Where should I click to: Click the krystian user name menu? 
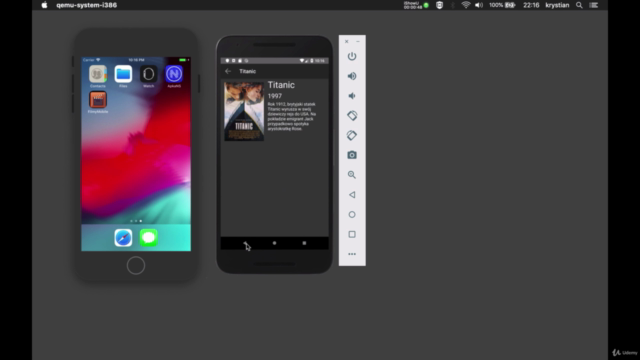pyautogui.click(x=557, y=5)
